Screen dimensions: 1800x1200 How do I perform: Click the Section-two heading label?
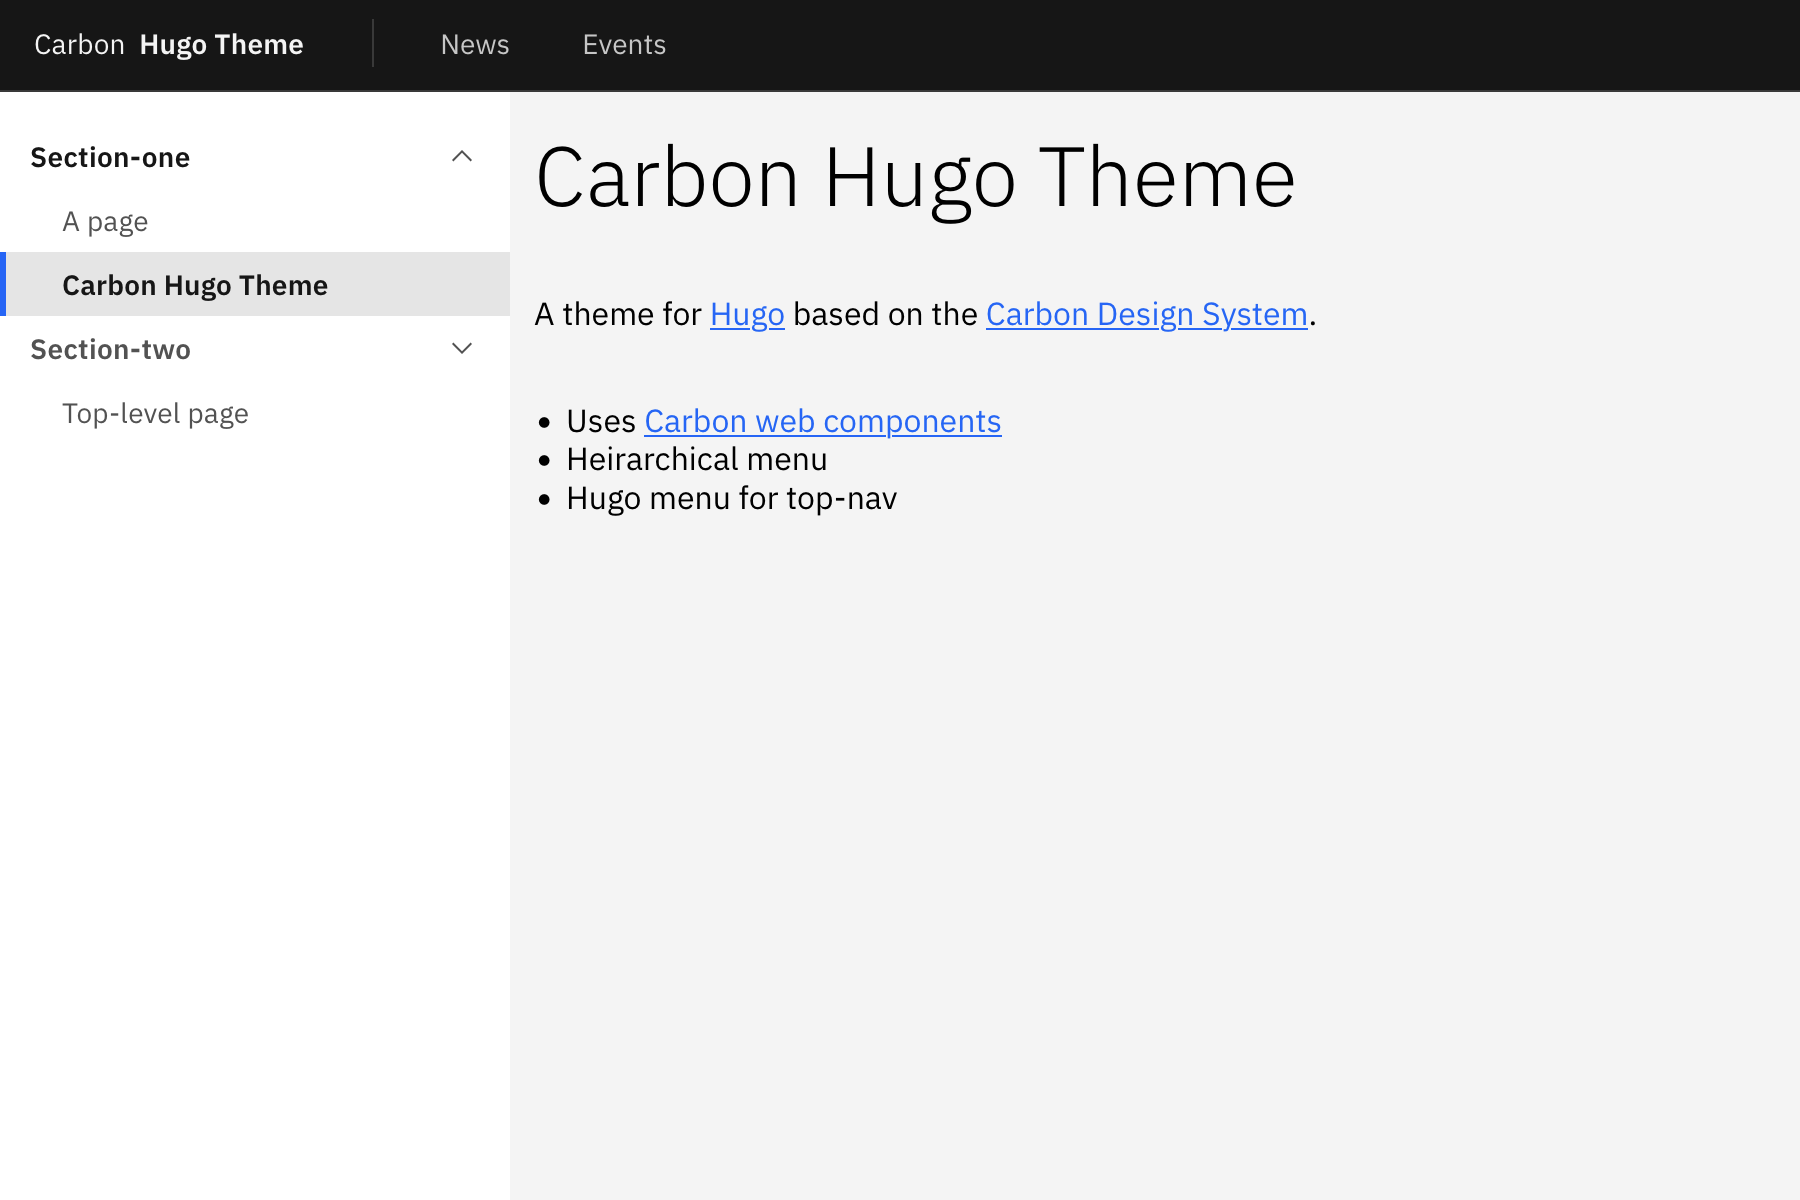[110, 349]
